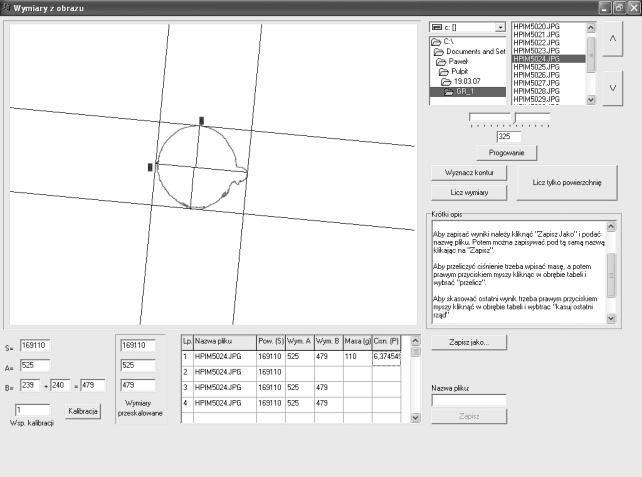The height and width of the screenshot is (477, 642).
Task: Click file list scrollbar up arrow
Action: click(591, 28)
